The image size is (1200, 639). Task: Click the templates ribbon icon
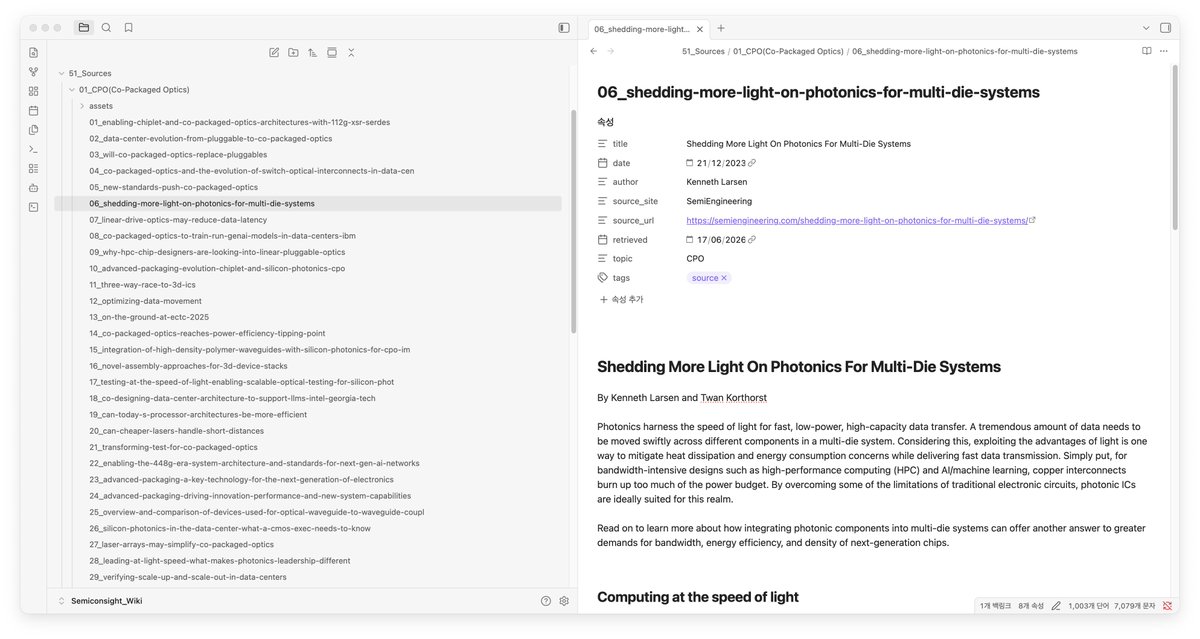[33, 130]
